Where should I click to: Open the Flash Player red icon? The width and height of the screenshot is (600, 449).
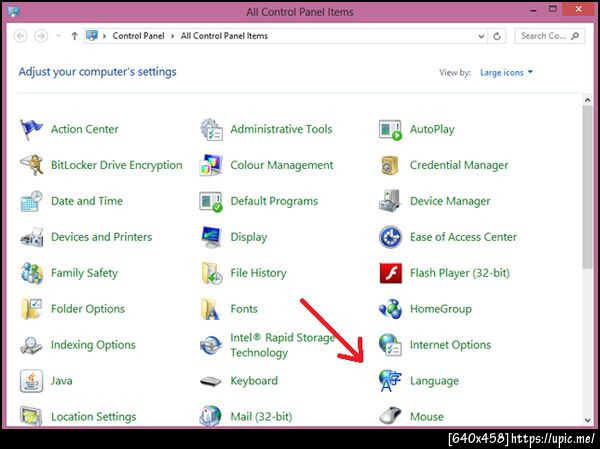point(391,273)
